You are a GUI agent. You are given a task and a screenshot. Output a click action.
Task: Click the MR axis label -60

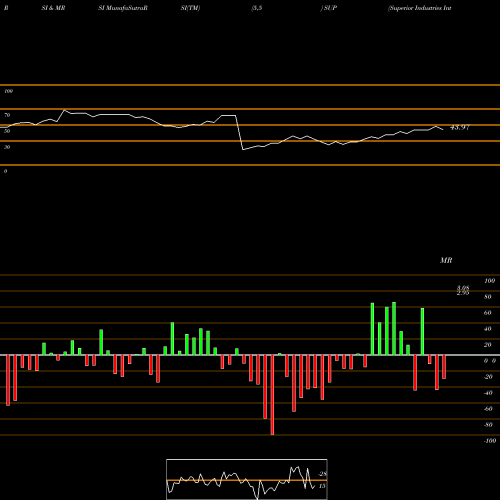pos(488,409)
